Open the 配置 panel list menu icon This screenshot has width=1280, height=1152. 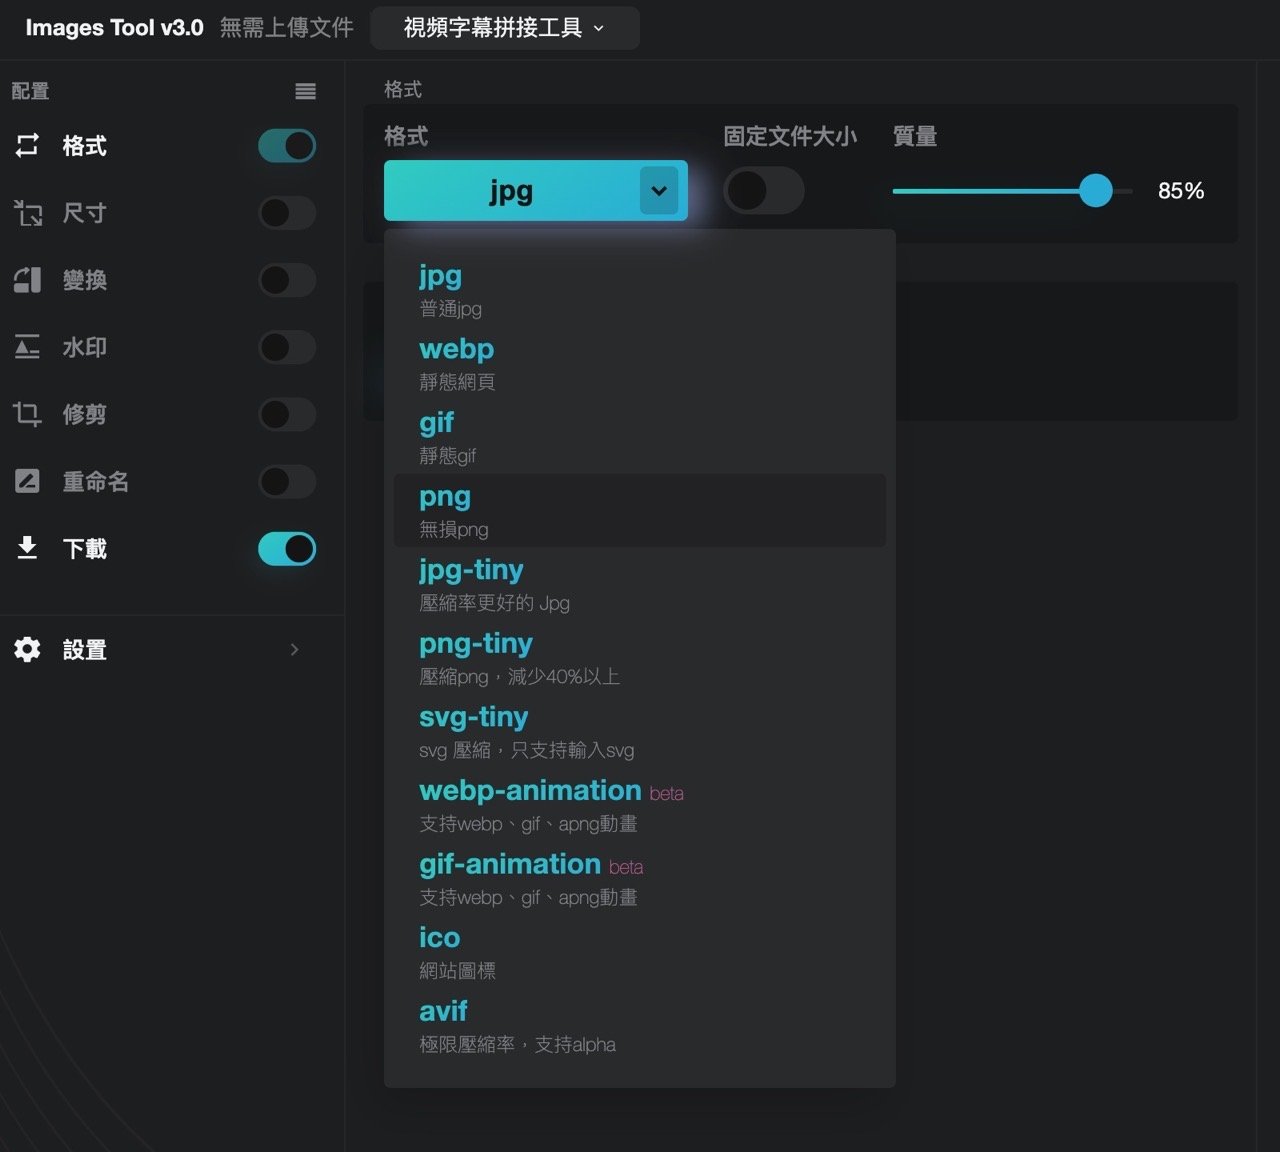[x=306, y=91]
